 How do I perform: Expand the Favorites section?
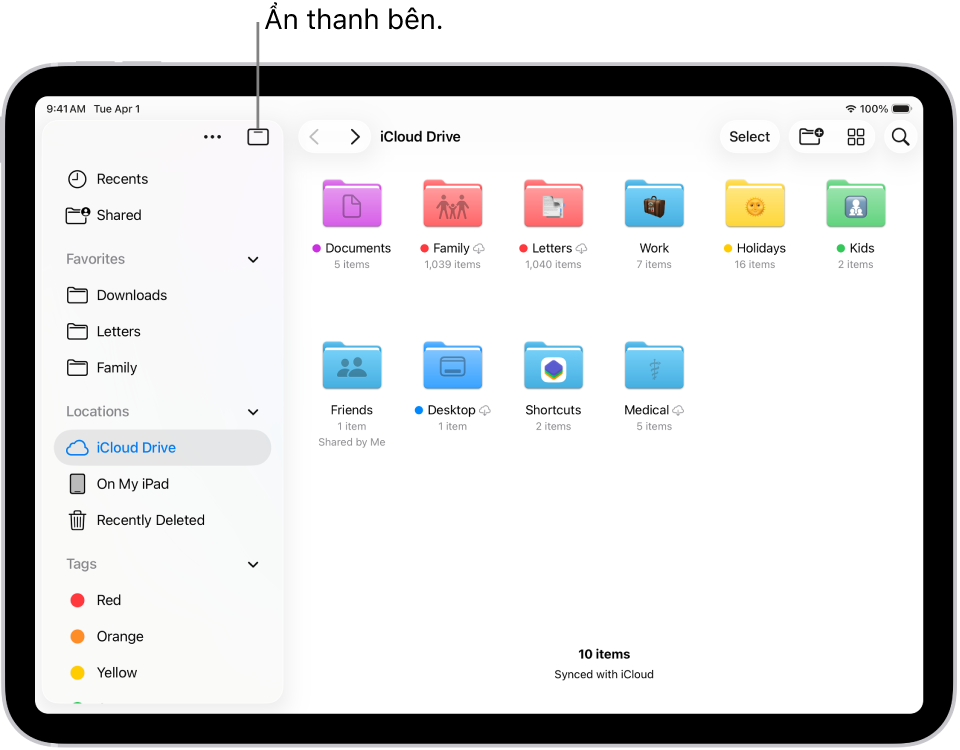(x=252, y=259)
